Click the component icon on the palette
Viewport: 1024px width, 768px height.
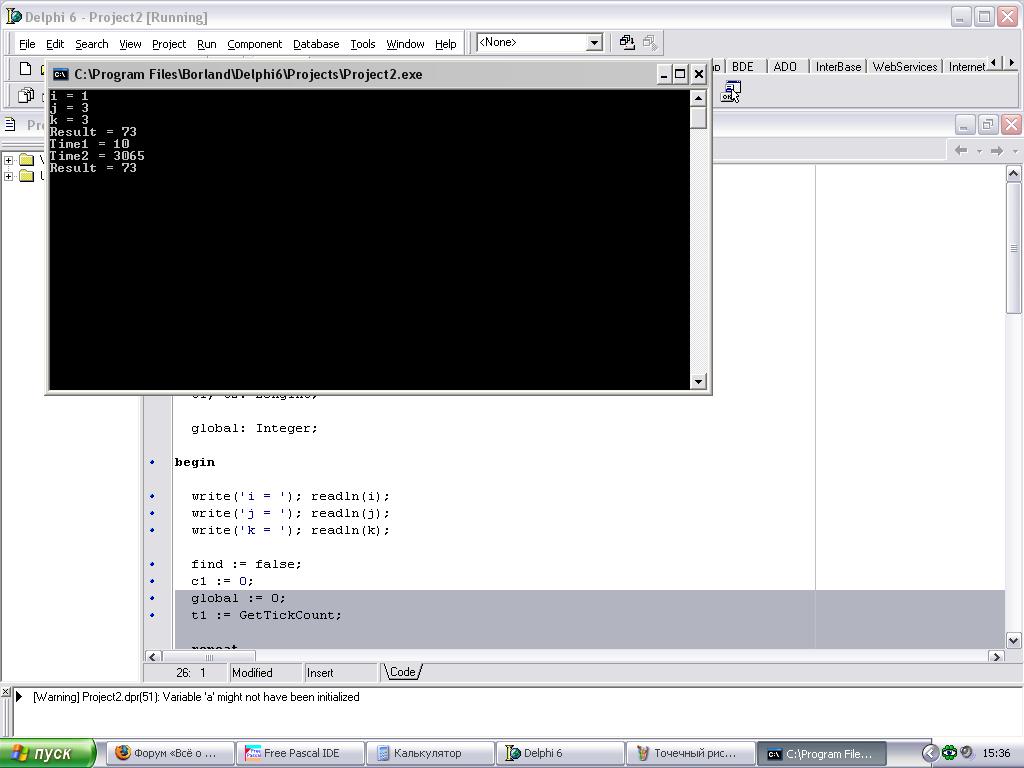[x=731, y=92]
